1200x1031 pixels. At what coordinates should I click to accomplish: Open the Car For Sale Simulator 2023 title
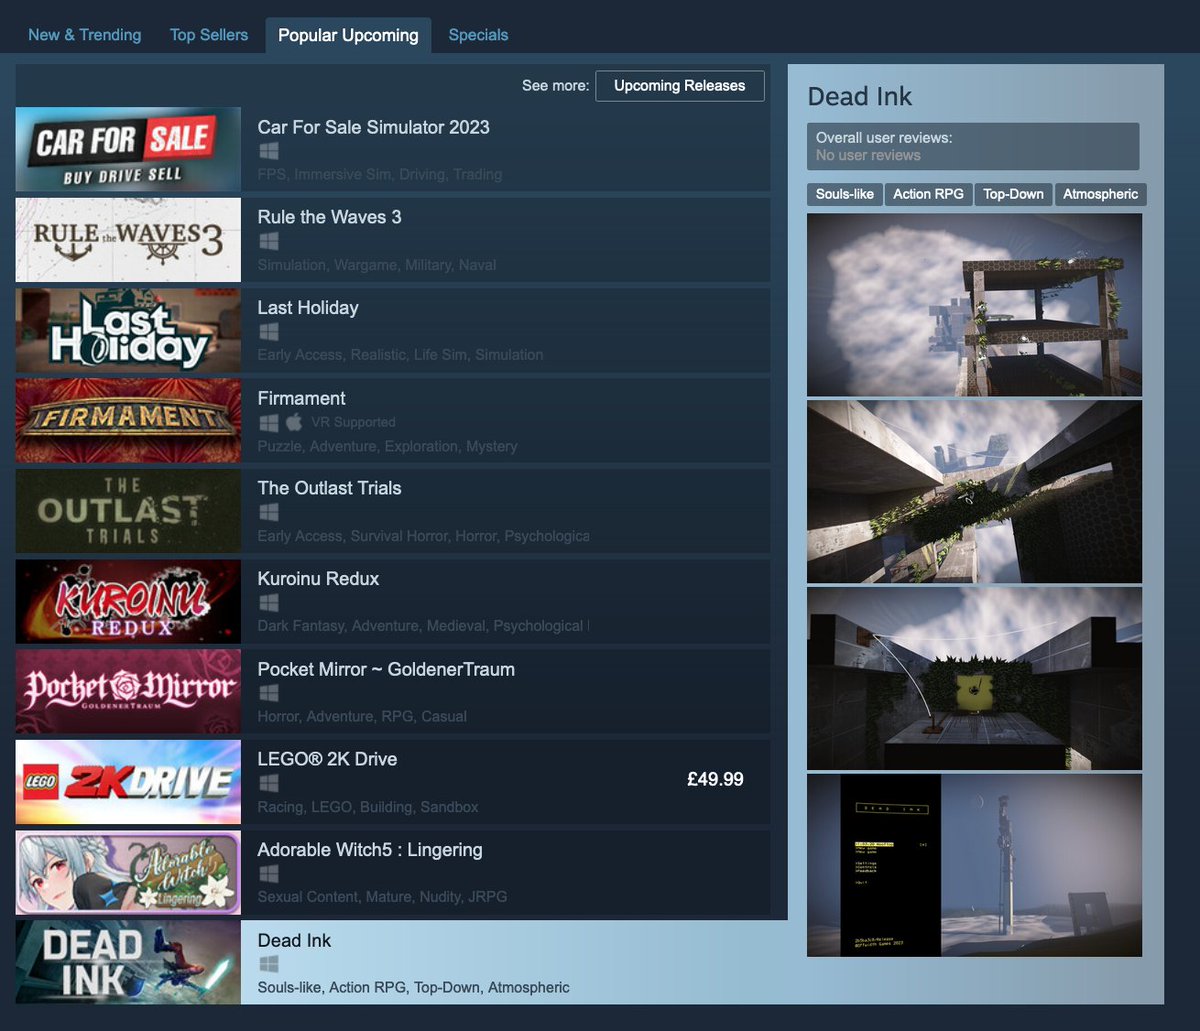coord(374,127)
